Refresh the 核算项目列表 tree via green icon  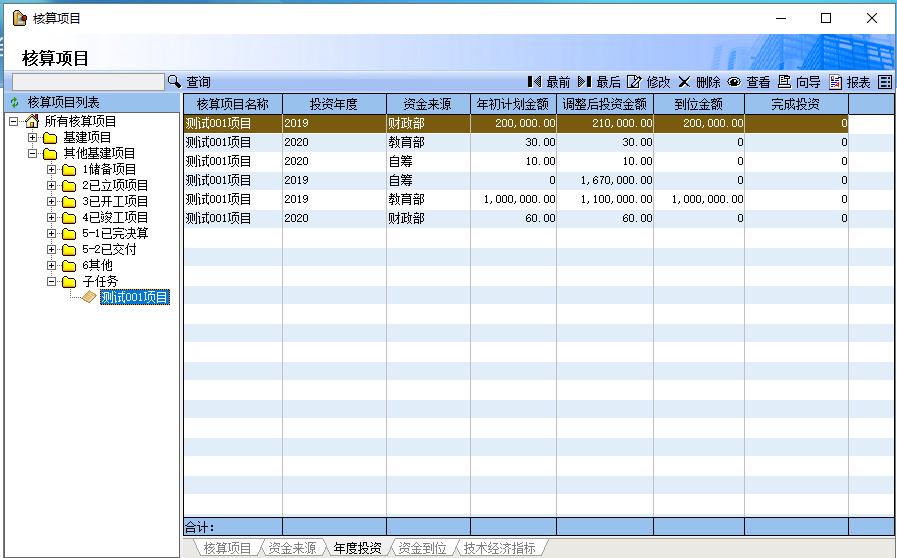15,102
